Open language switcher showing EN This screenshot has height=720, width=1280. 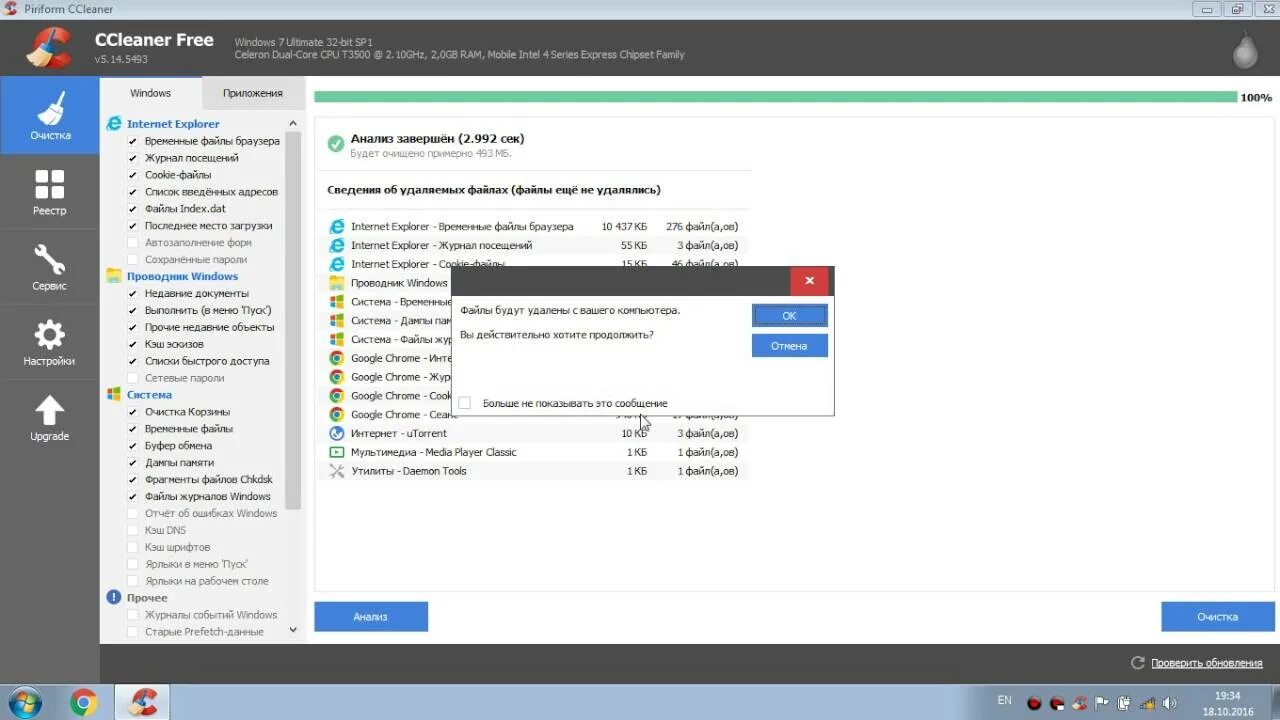coord(1005,701)
